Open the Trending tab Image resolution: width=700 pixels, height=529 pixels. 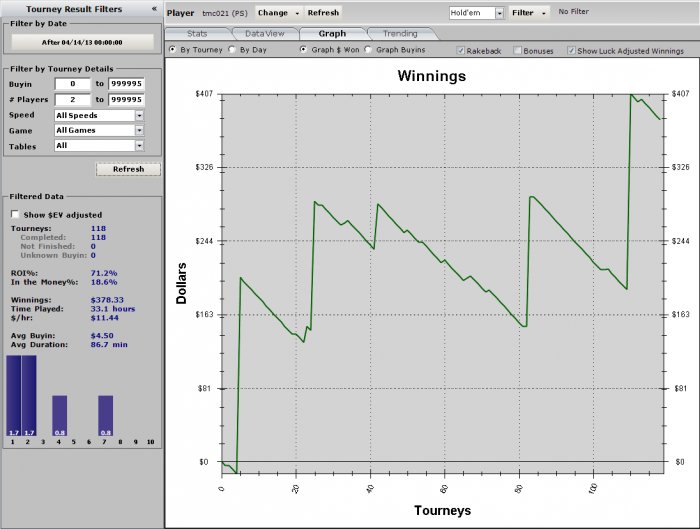(400, 34)
